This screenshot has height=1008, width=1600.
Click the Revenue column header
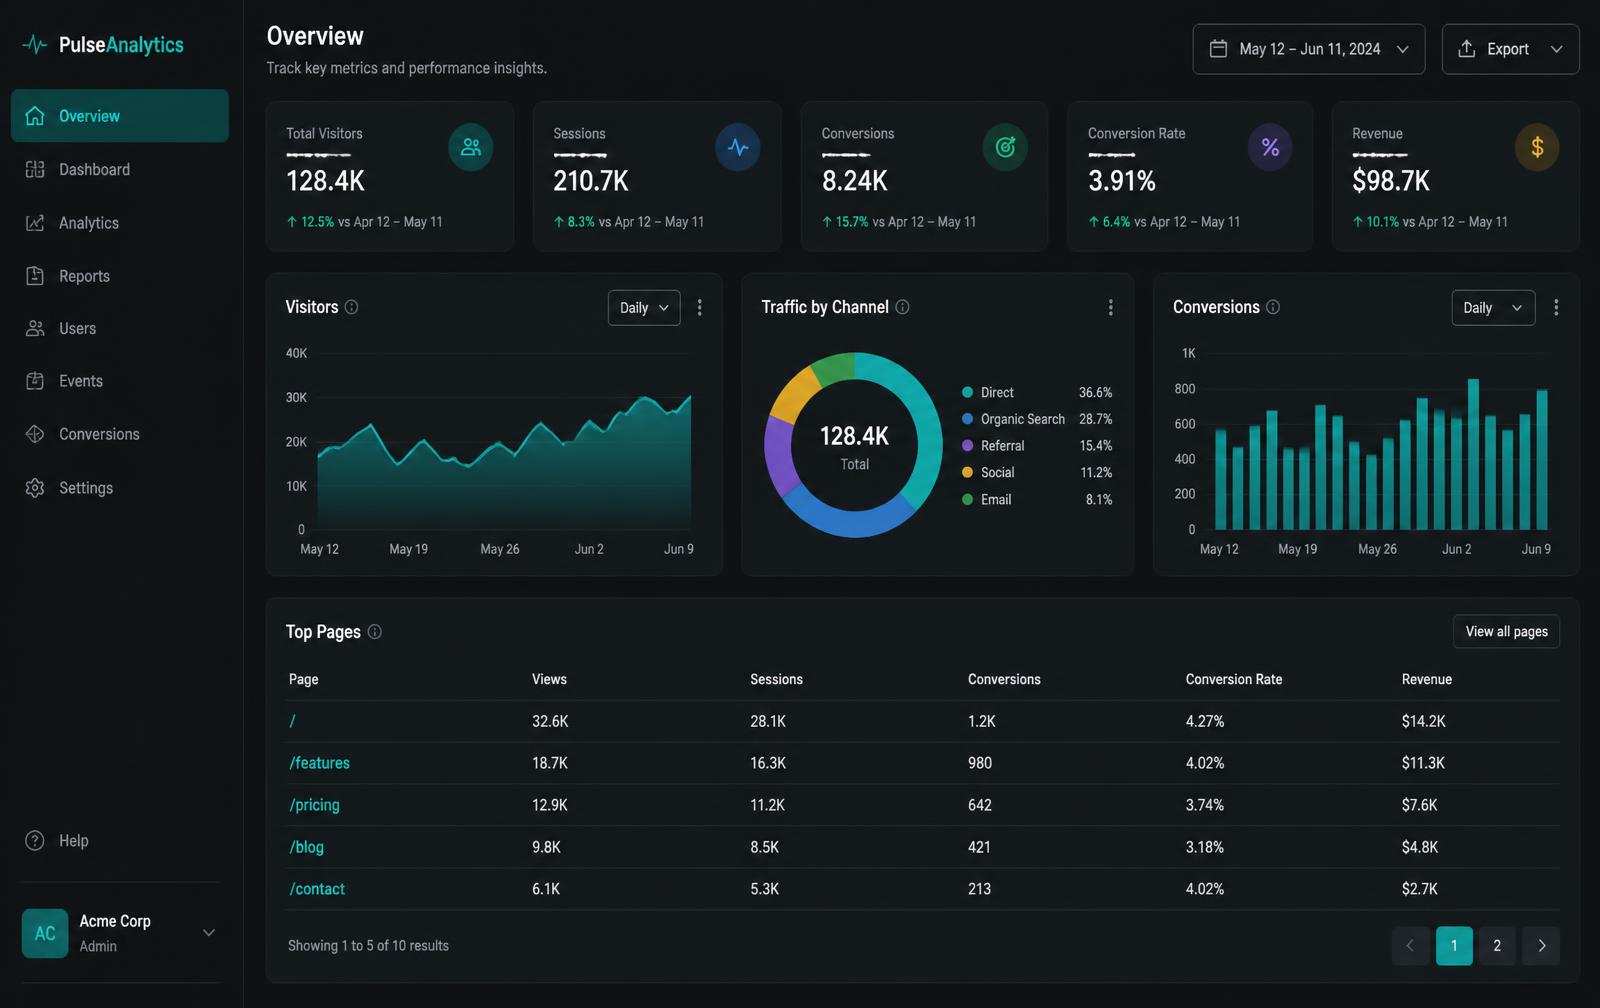tap(1427, 679)
